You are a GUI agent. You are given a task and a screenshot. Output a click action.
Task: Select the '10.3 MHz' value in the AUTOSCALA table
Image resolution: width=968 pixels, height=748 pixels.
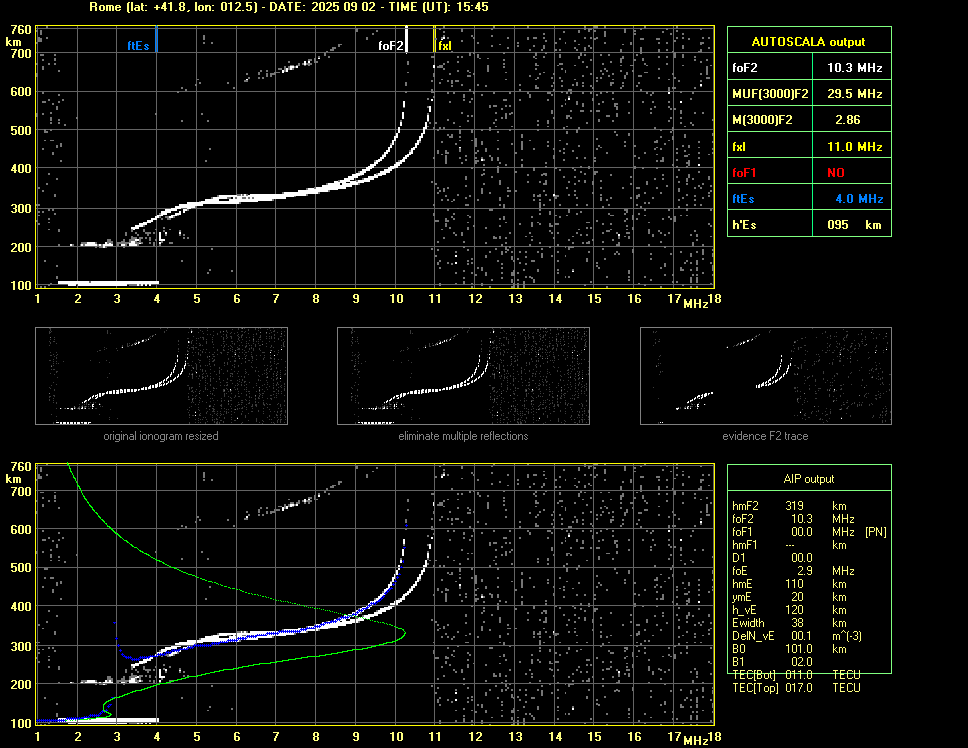pos(854,68)
